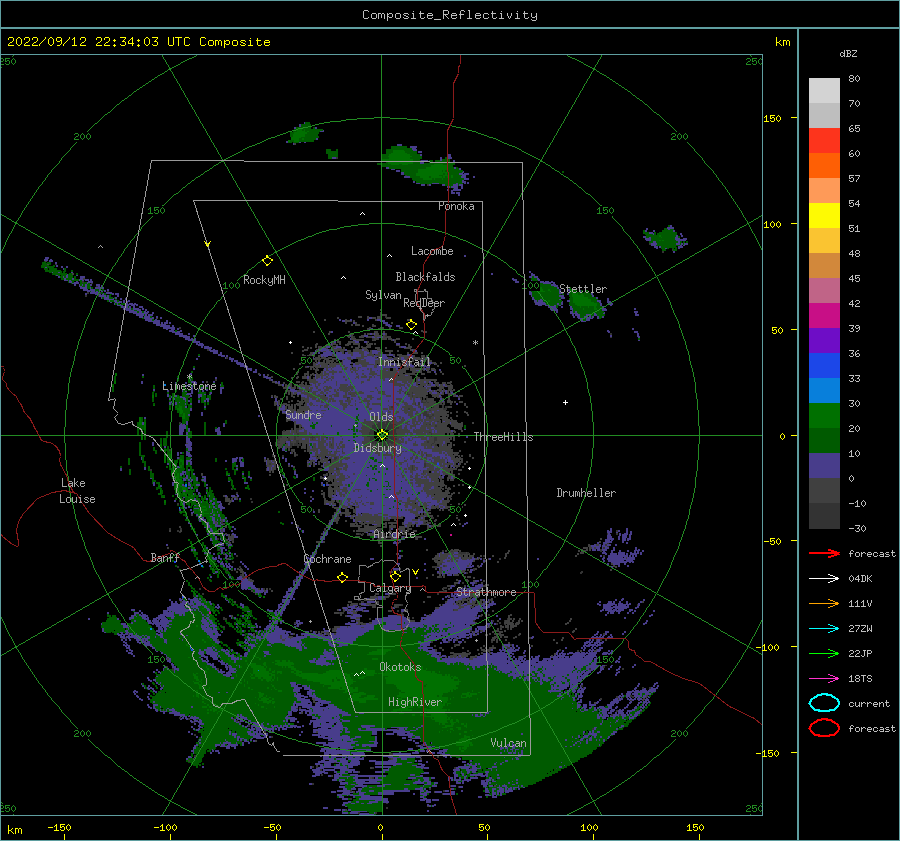Click the yellow radar-site marker near Olds
This screenshot has height=841, width=900.
click(x=382, y=435)
